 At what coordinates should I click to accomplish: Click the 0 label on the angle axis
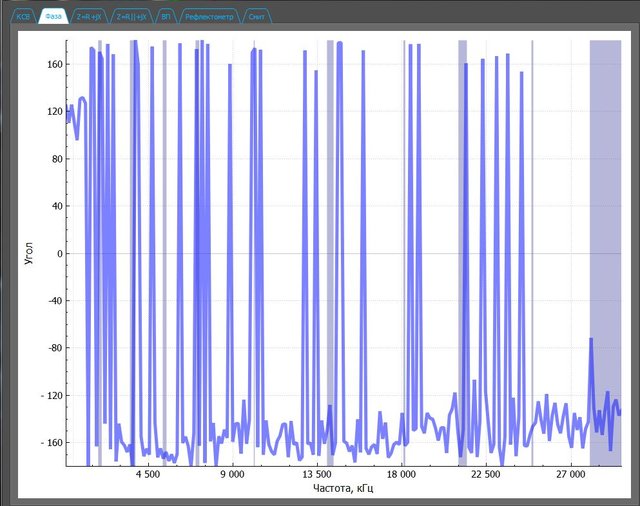click(59, 253)
